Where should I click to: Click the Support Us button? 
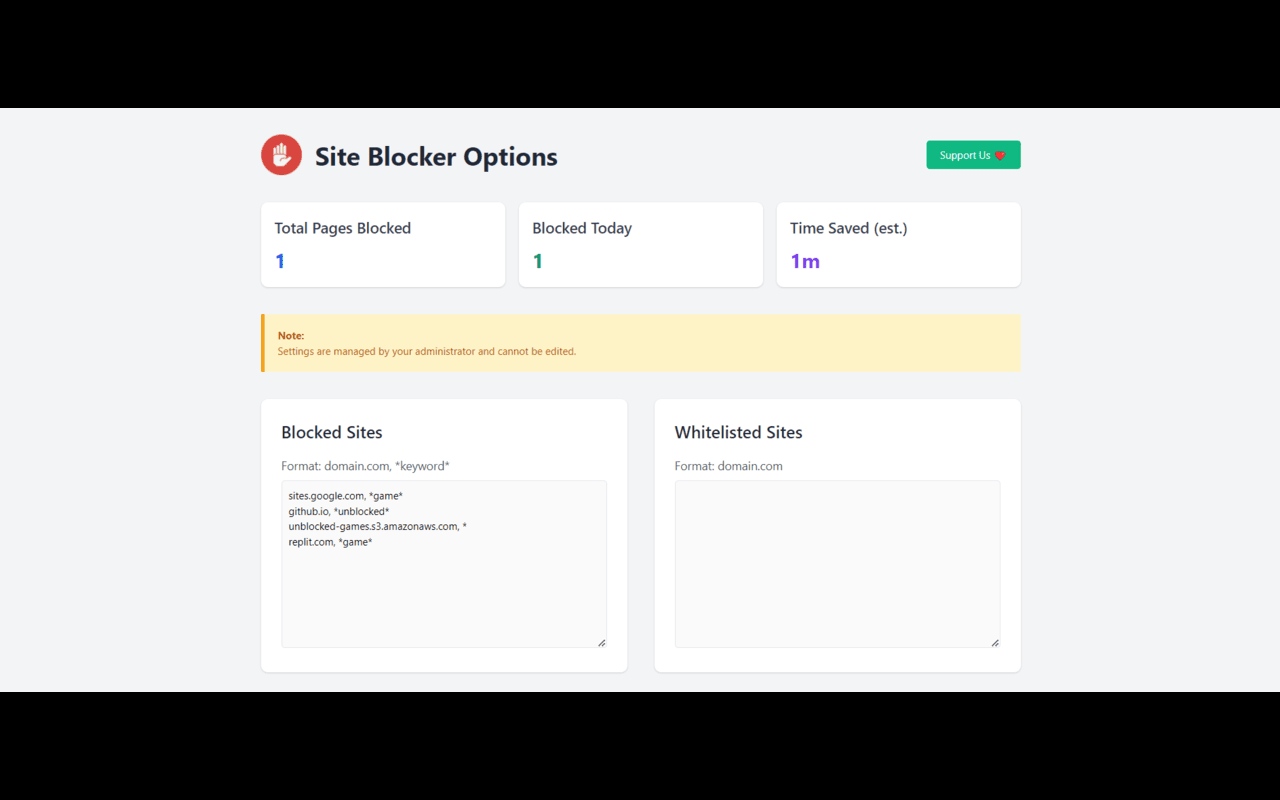[972, 154]
